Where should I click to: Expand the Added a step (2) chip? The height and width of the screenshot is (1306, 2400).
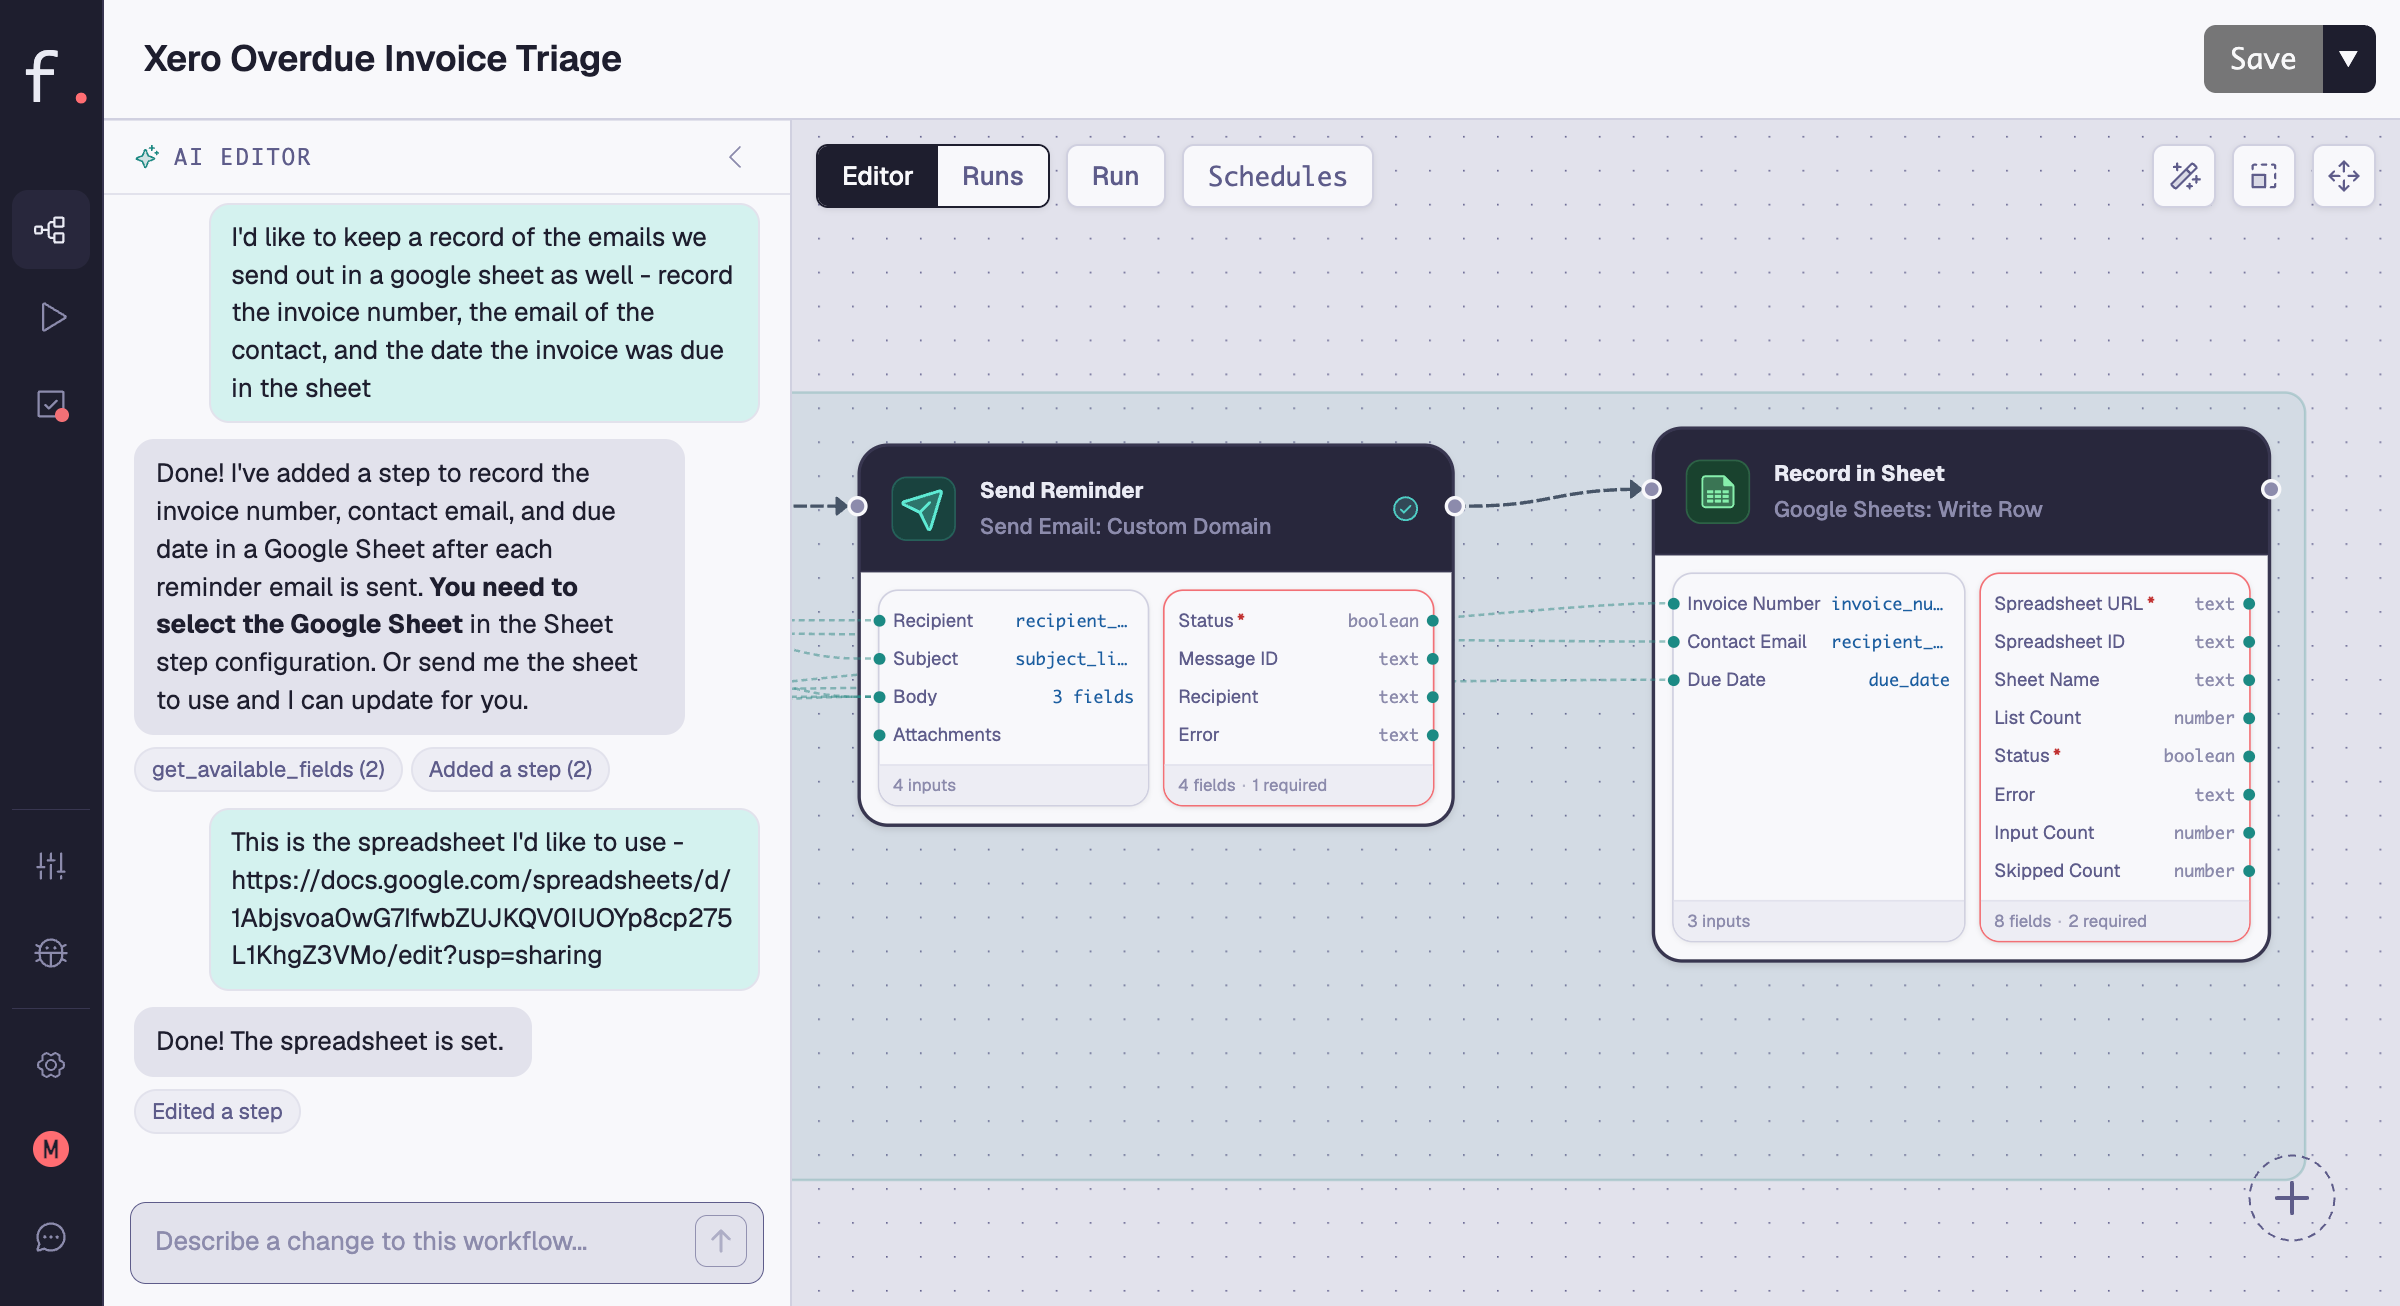(510, 769)
